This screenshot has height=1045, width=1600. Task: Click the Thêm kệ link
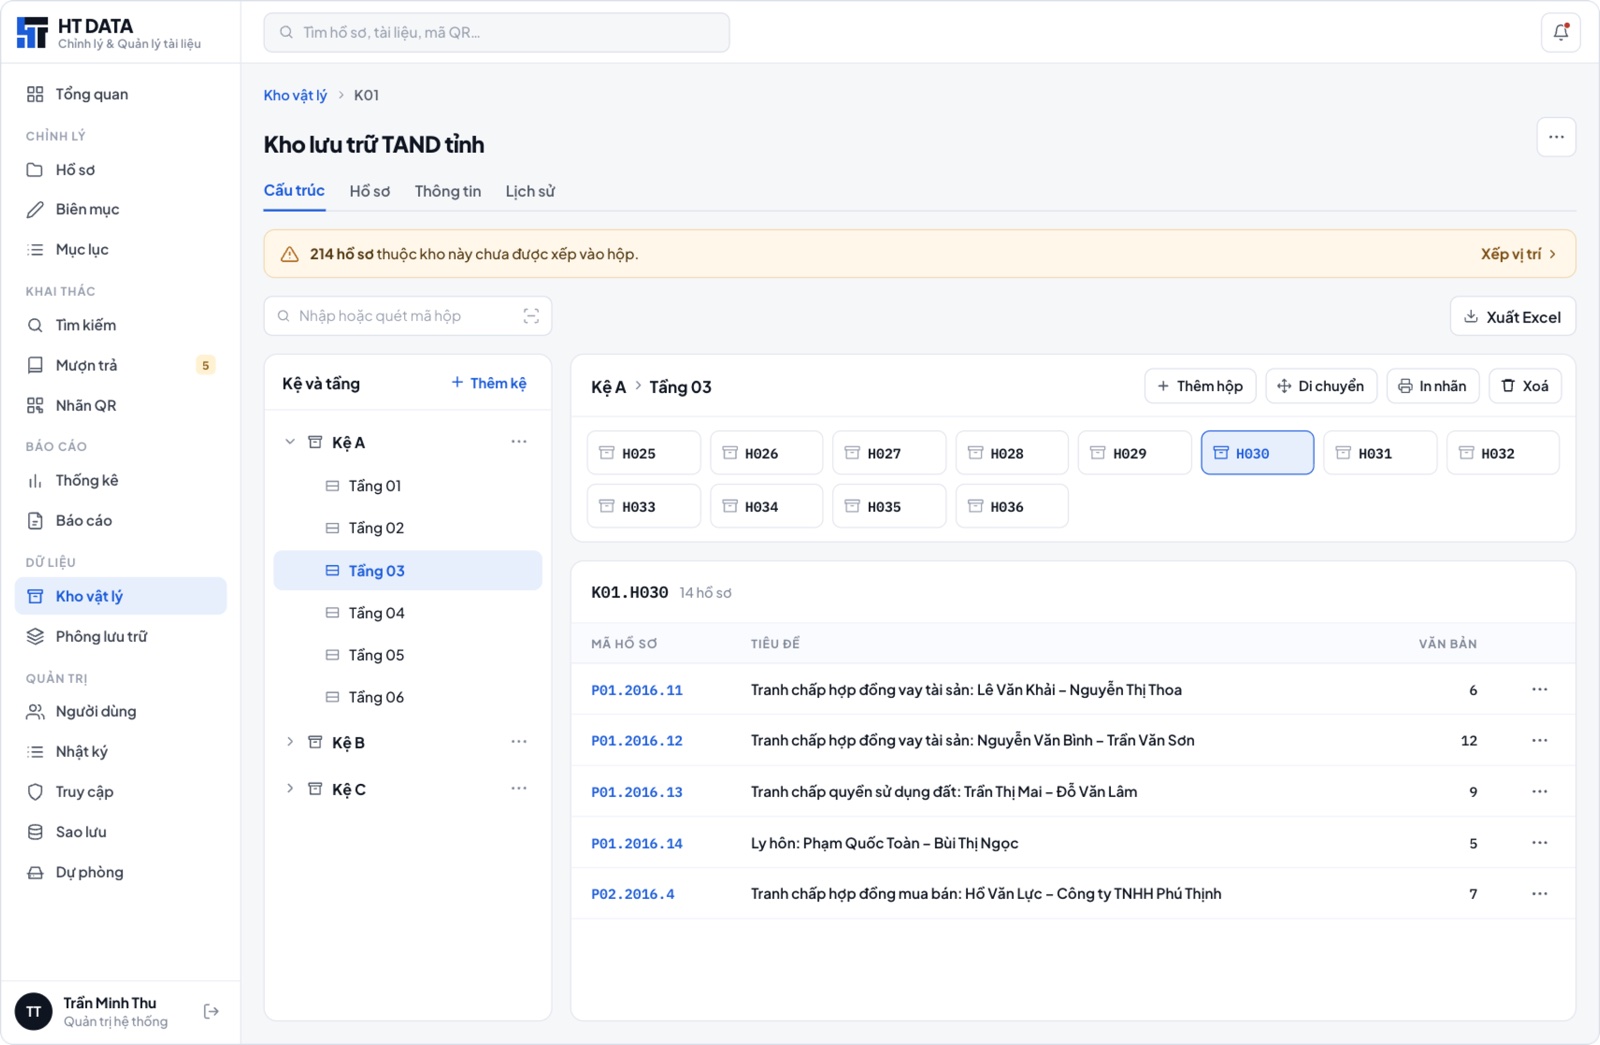coord(489,383)
